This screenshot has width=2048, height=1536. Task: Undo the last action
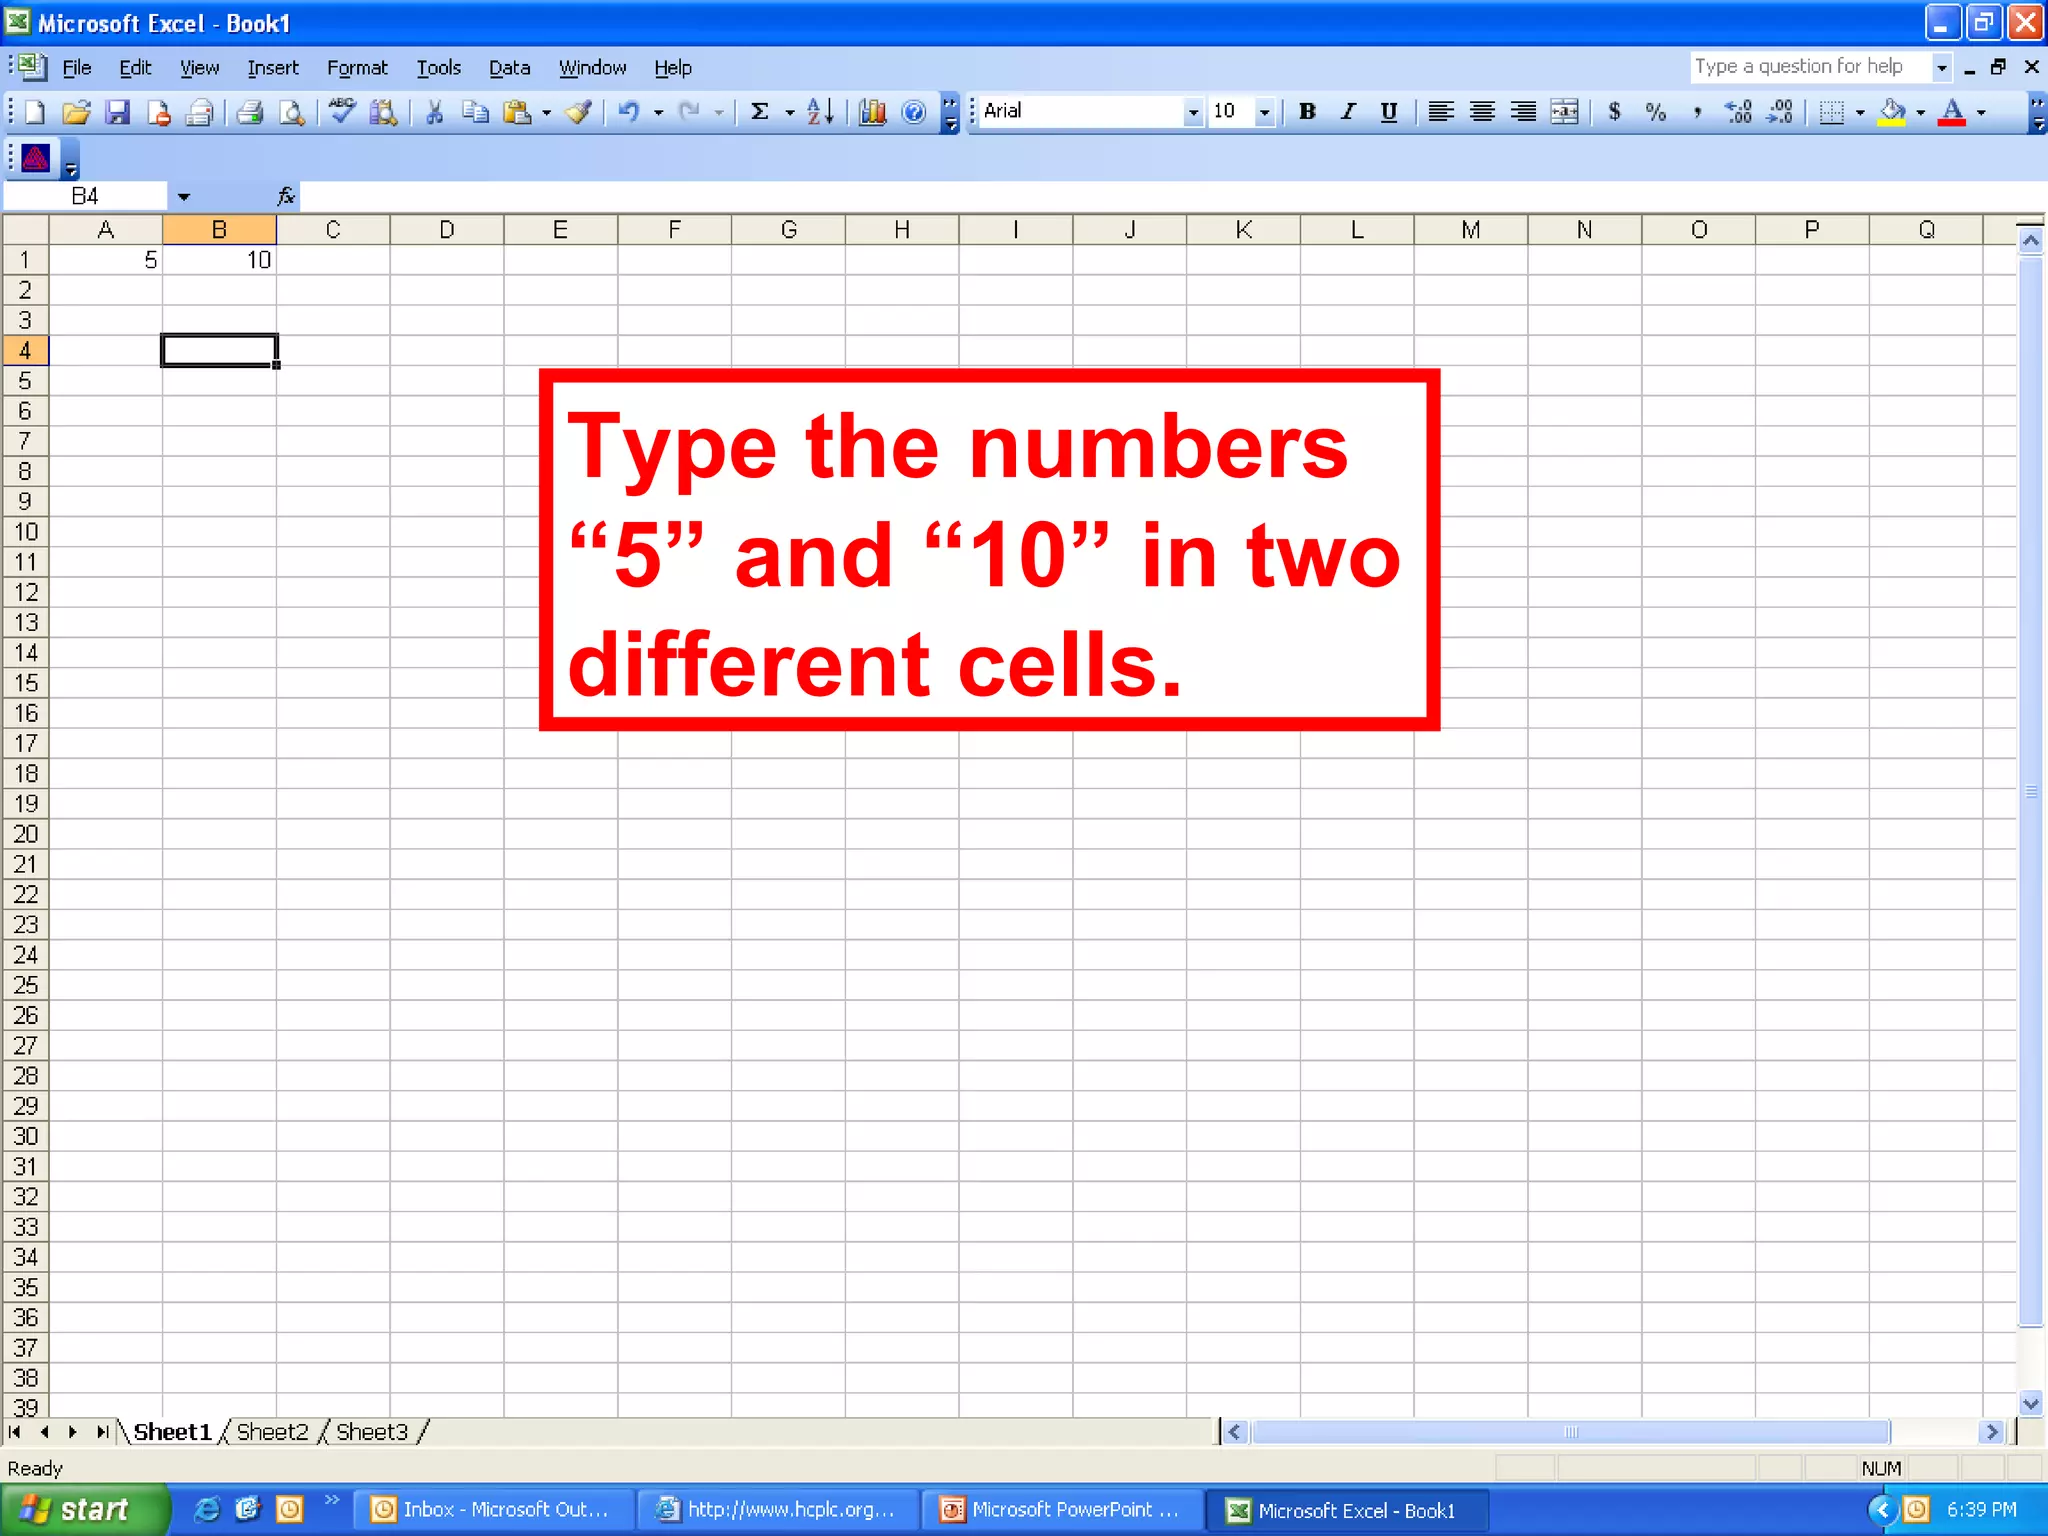(628, 112)
